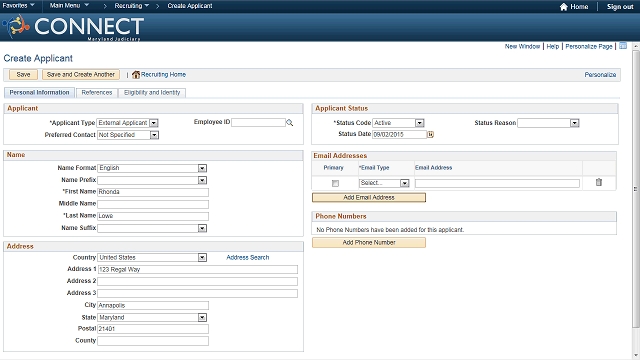Click the page layout icon beside Personalize Page

[623, 46]
